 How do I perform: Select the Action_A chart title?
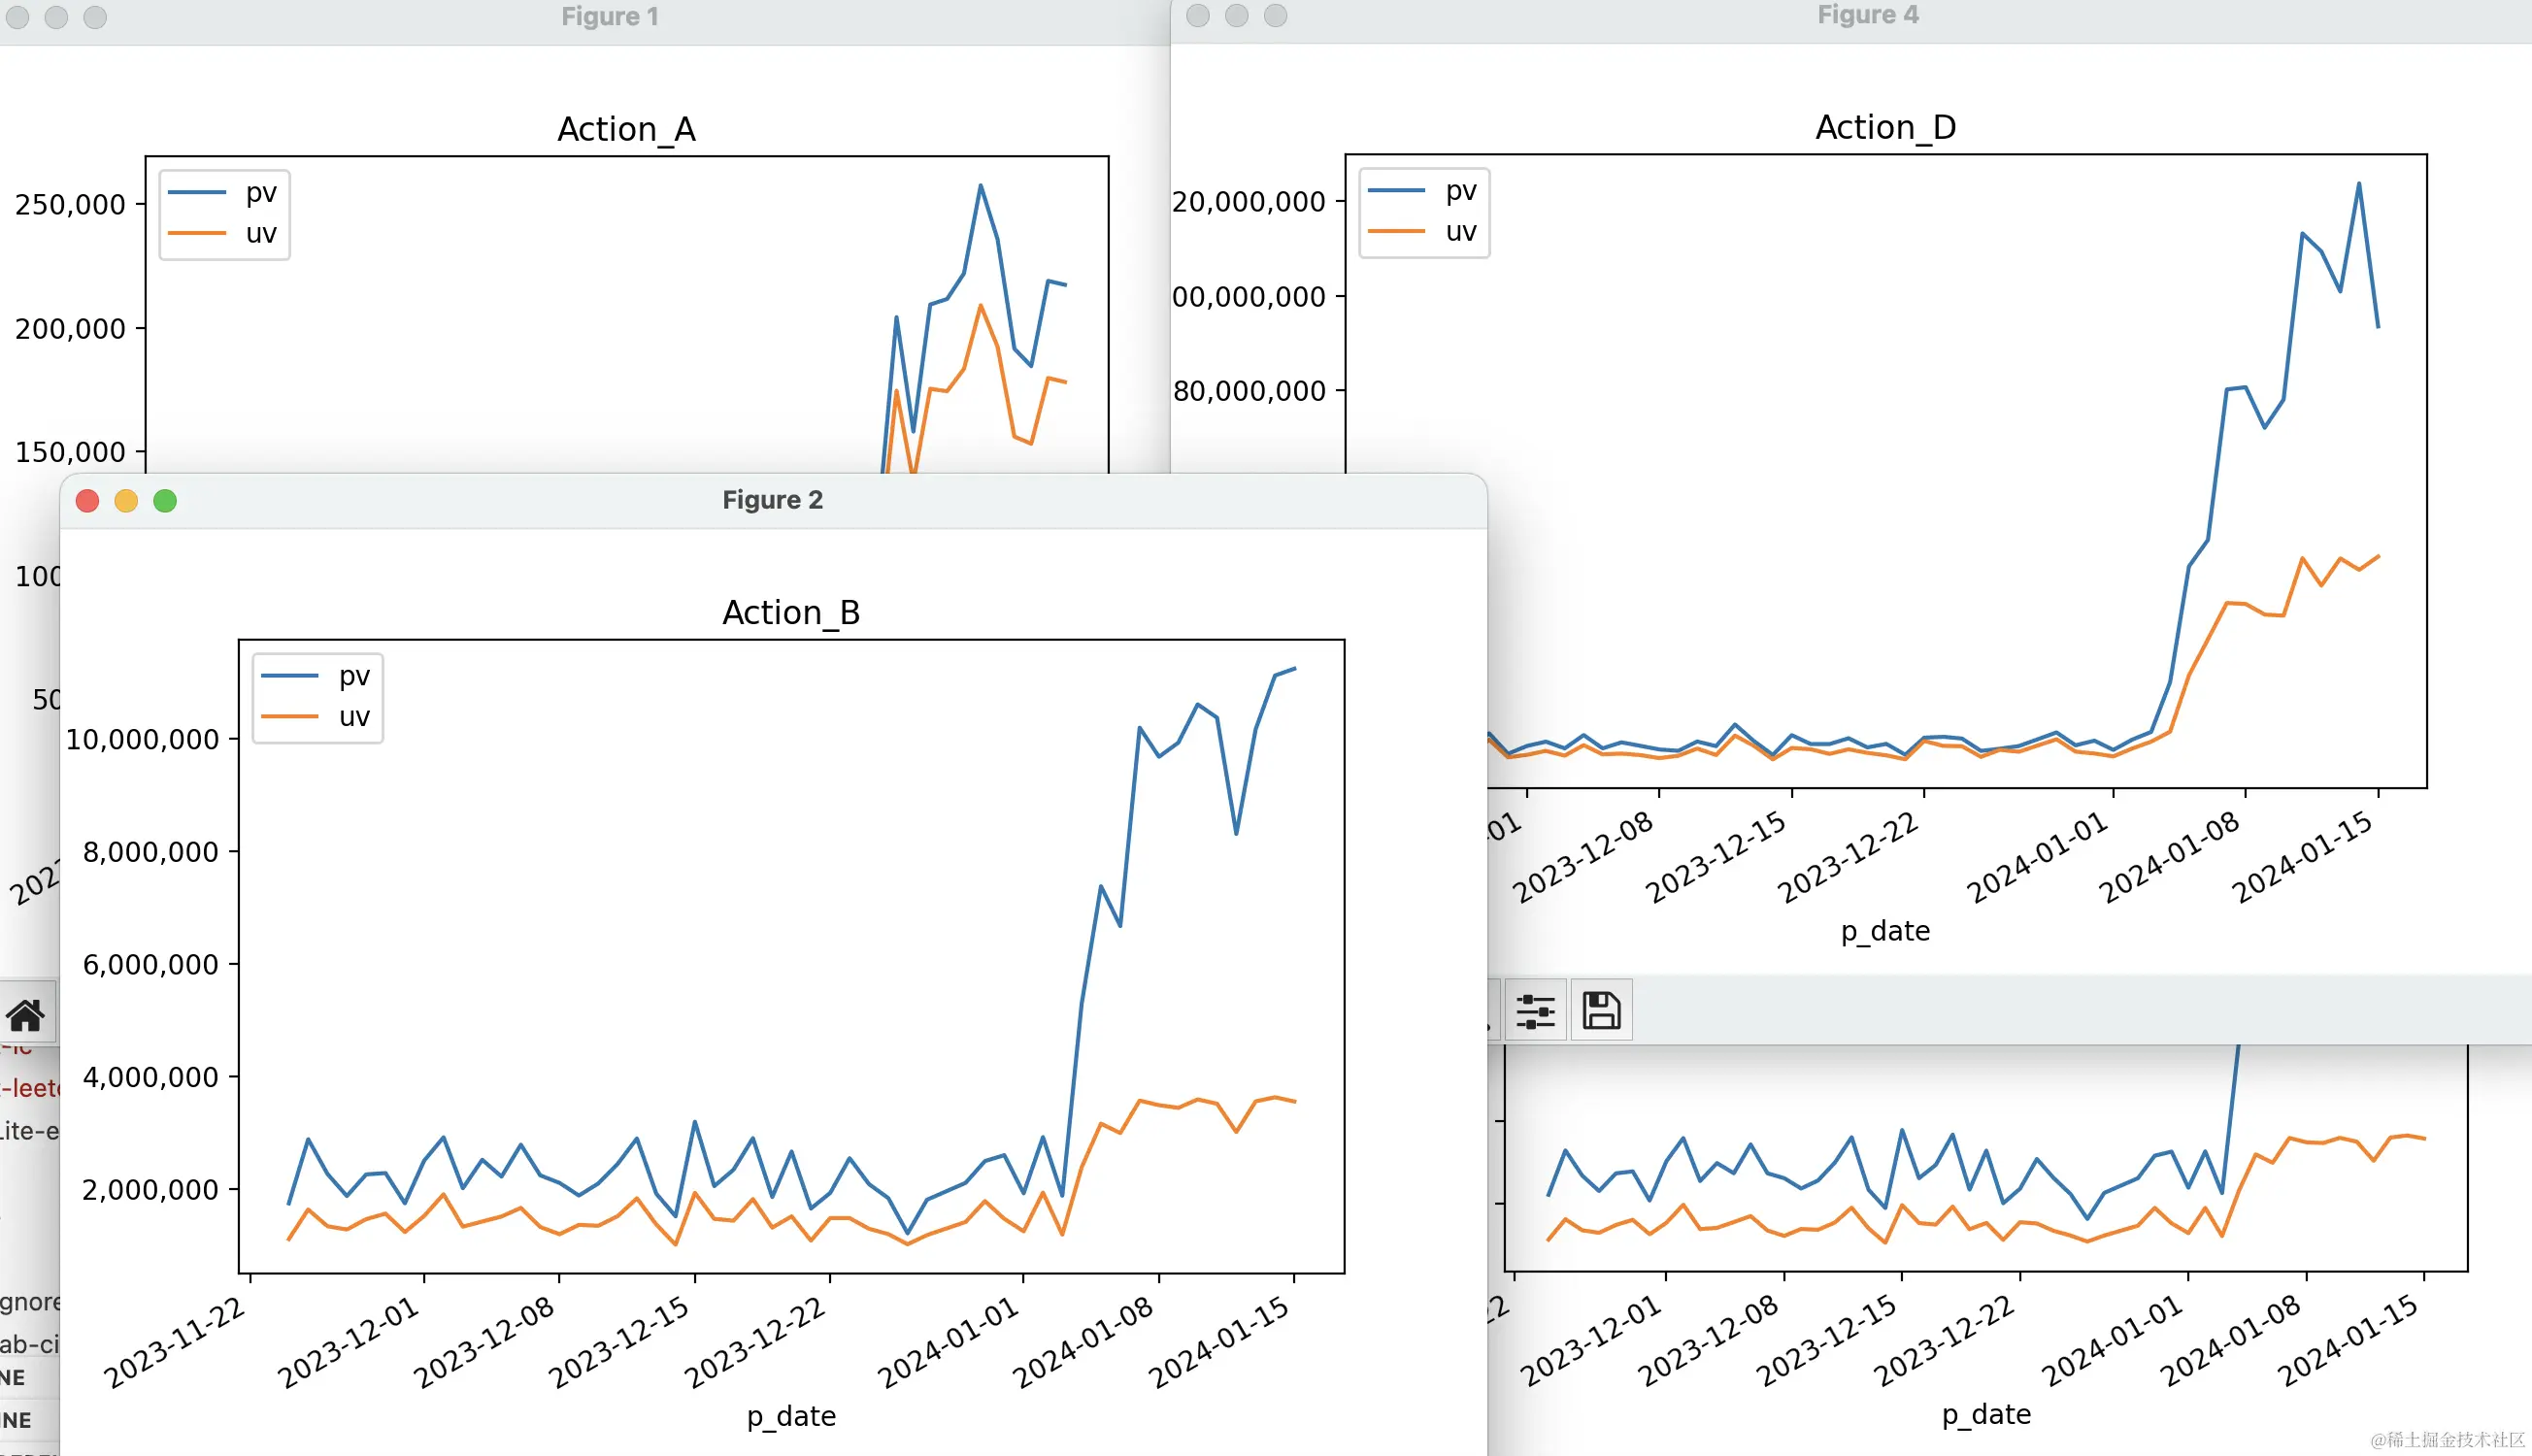pos(626,129)
